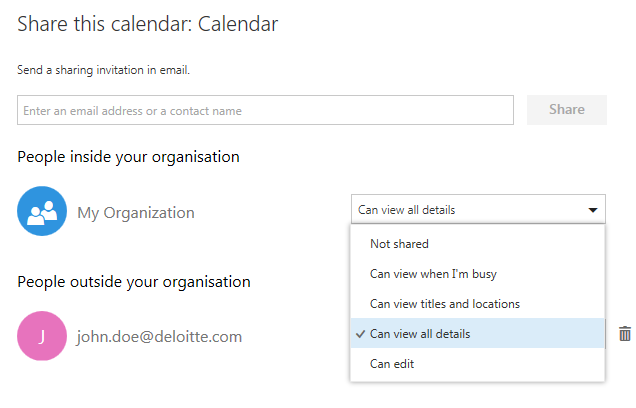Delete john.doe@deloitte.com with the trash icon
636x408 pixels.
[x=625, y=334]
